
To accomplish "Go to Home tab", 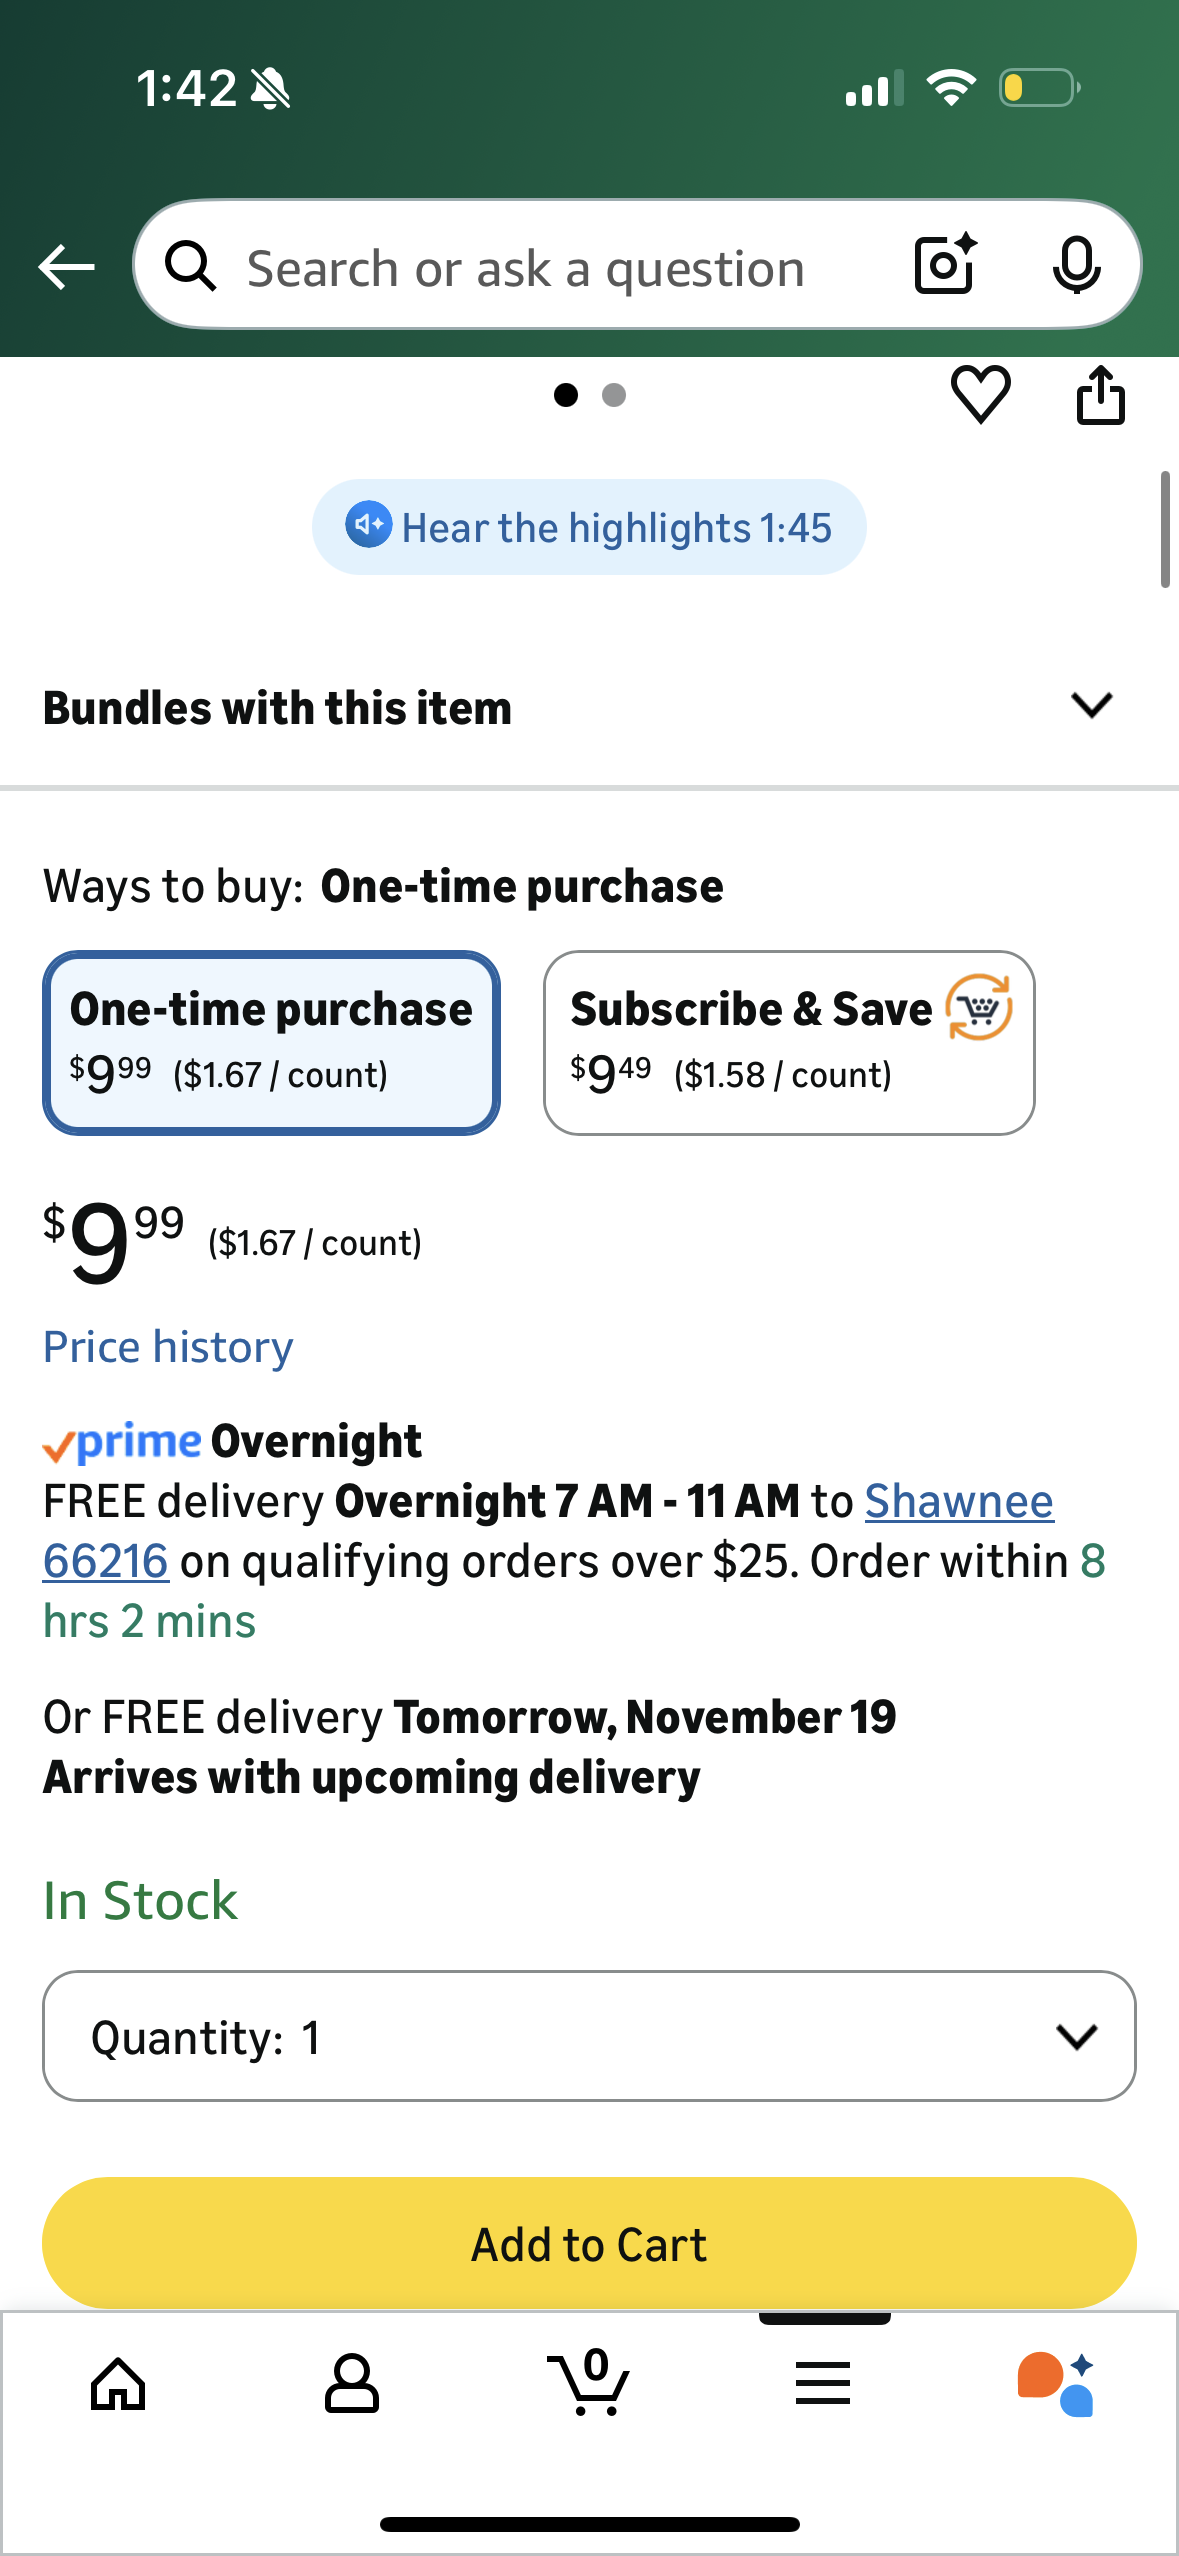I will click(118, 2384).
